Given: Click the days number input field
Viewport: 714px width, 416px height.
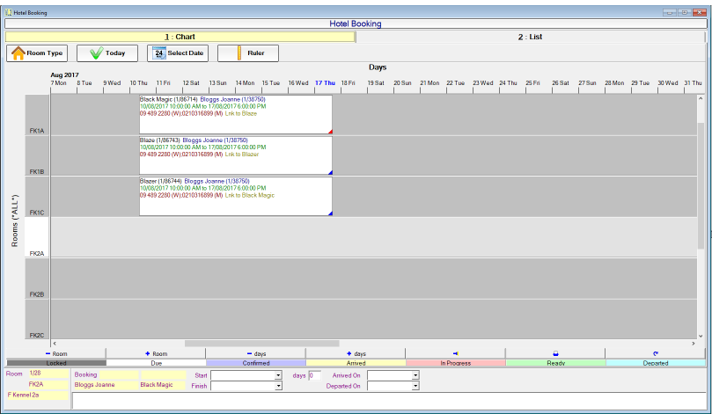Looking at the screenshot, I should (x=315, y=376).
